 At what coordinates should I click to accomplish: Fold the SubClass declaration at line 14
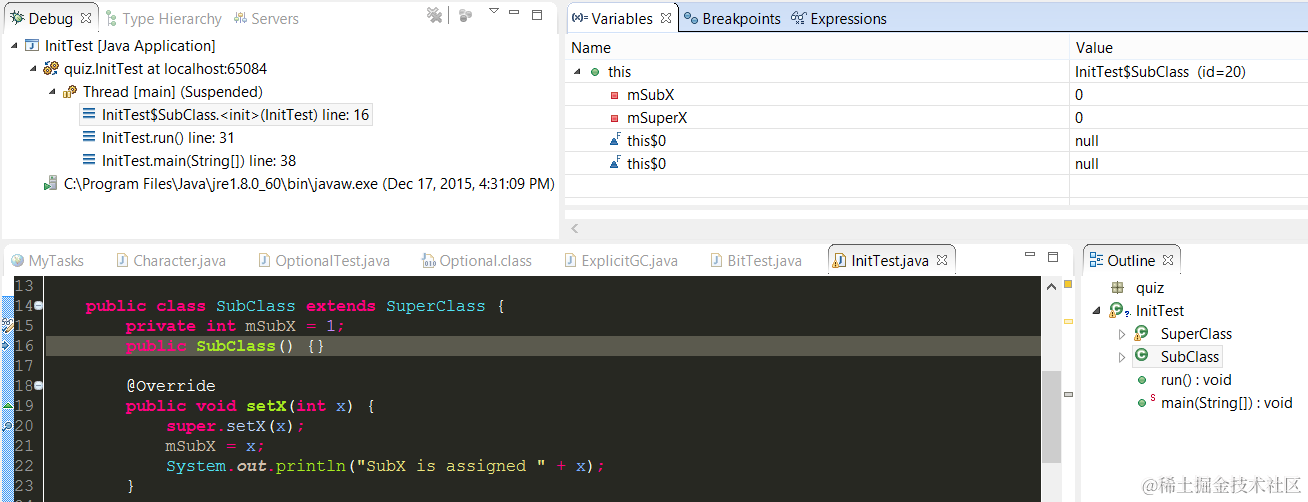pyautogui.click(x=39, y=306)
